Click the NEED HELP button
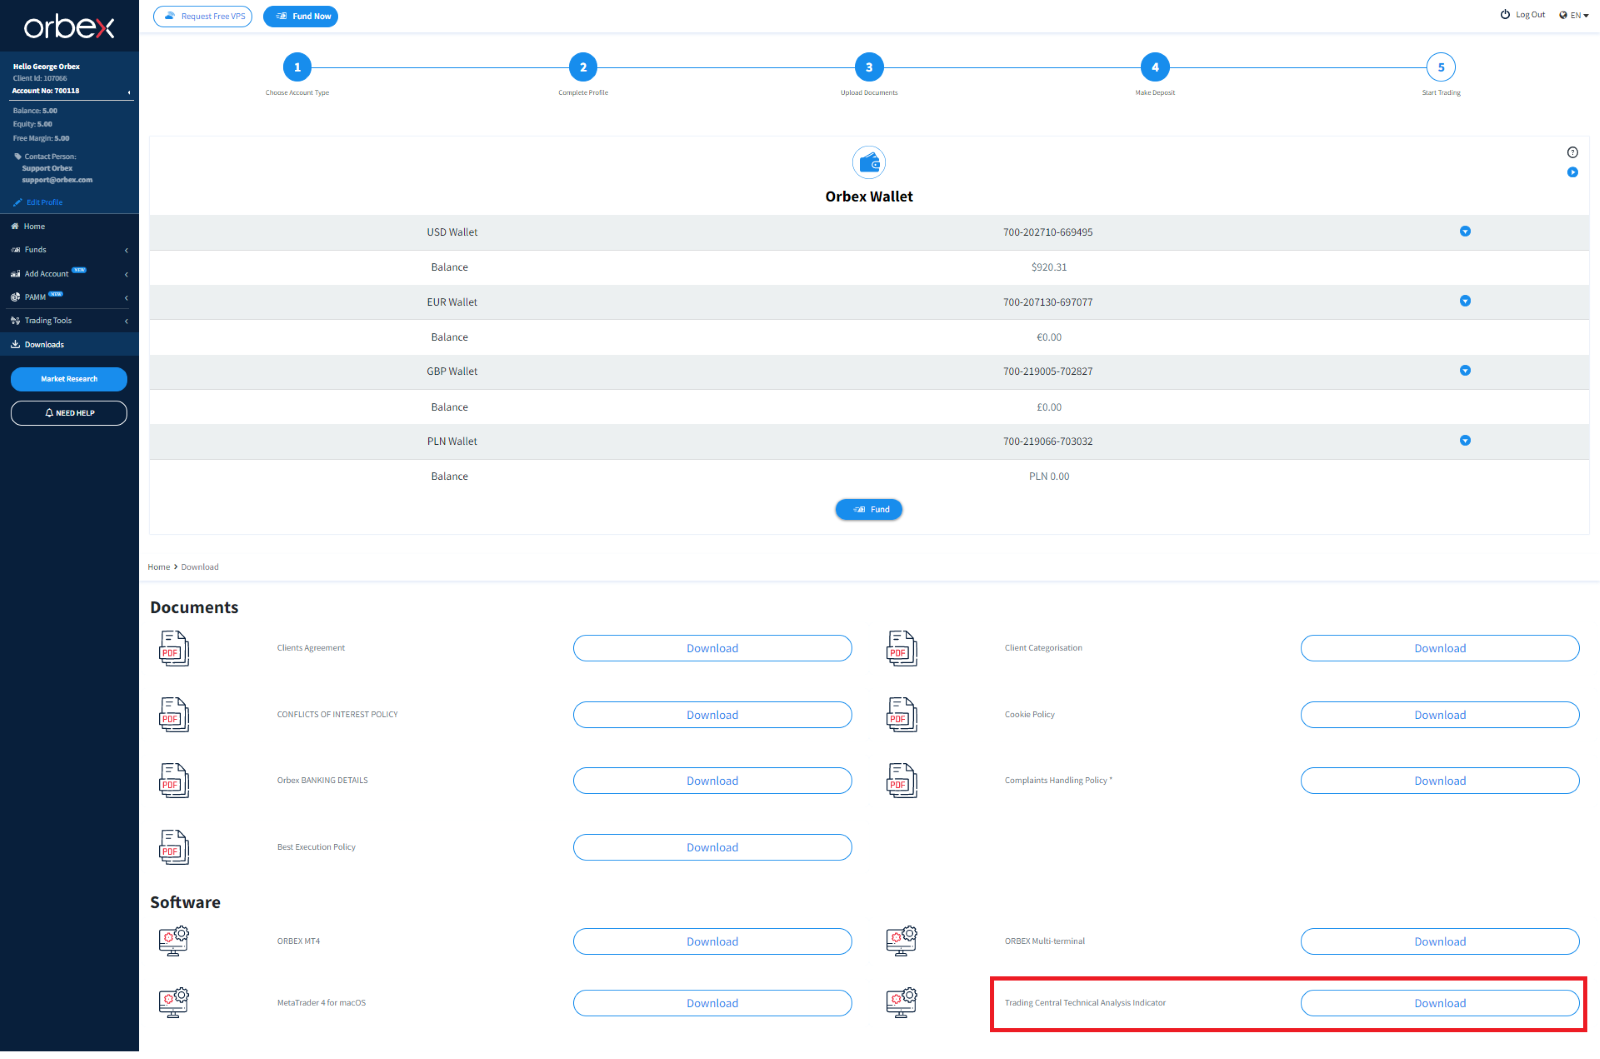 click(x=69, y=413)
